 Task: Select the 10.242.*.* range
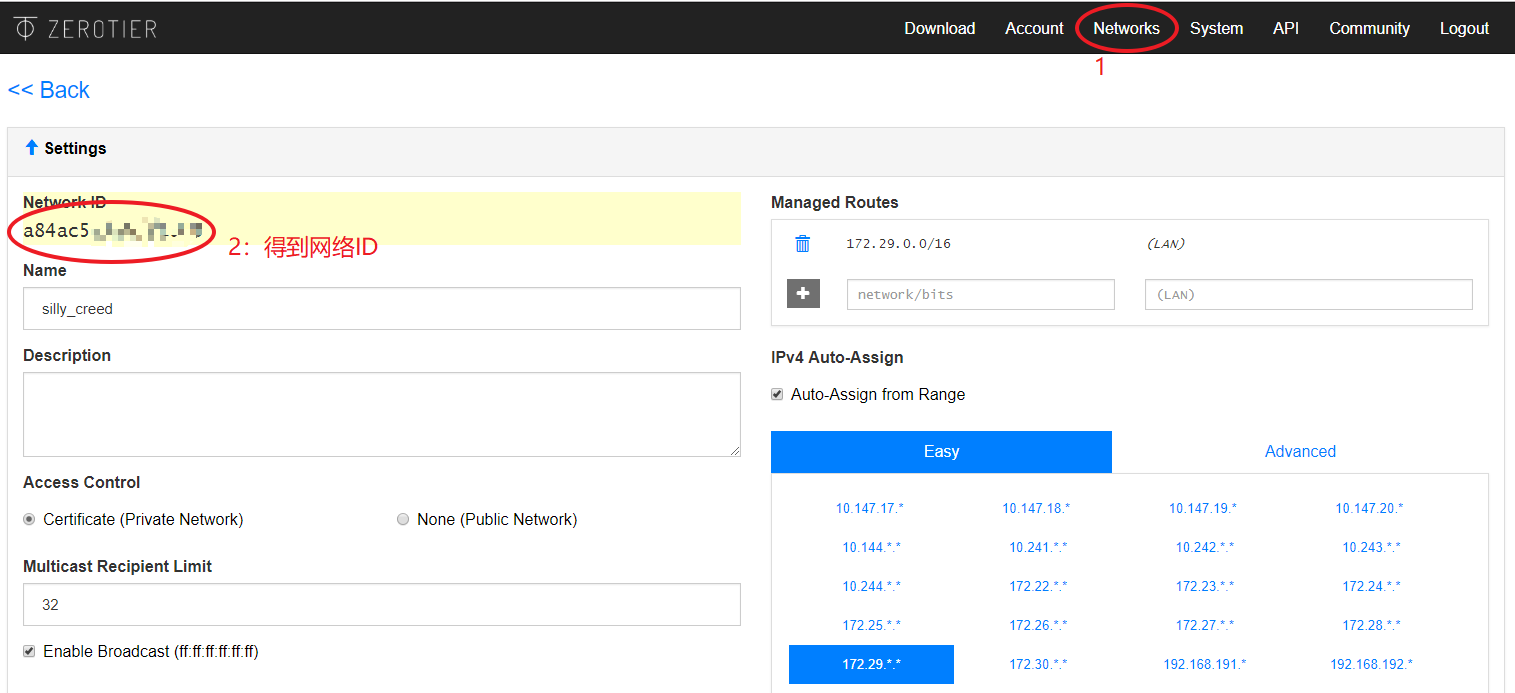pos(1205,547)
